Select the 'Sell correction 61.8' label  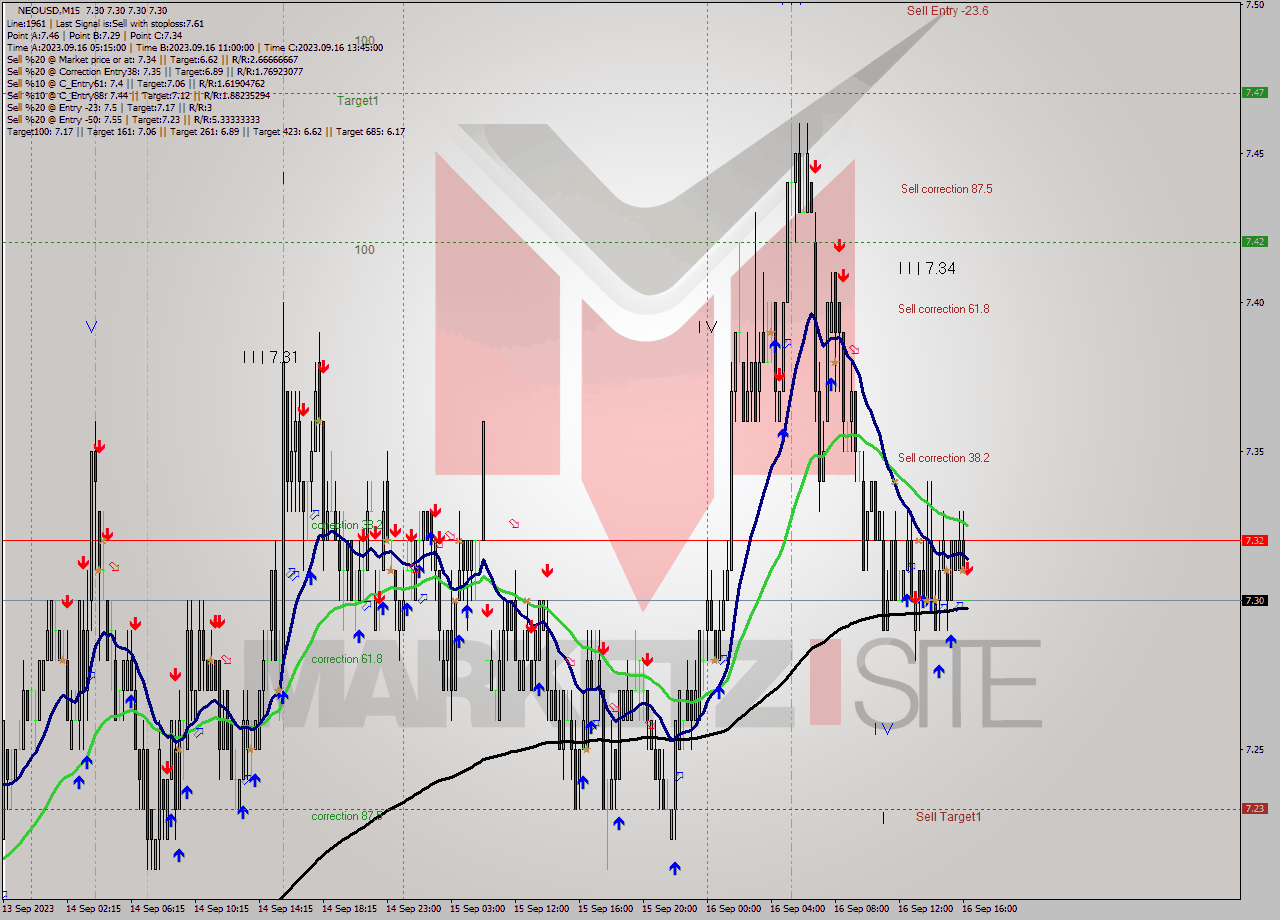coord(943,309)
